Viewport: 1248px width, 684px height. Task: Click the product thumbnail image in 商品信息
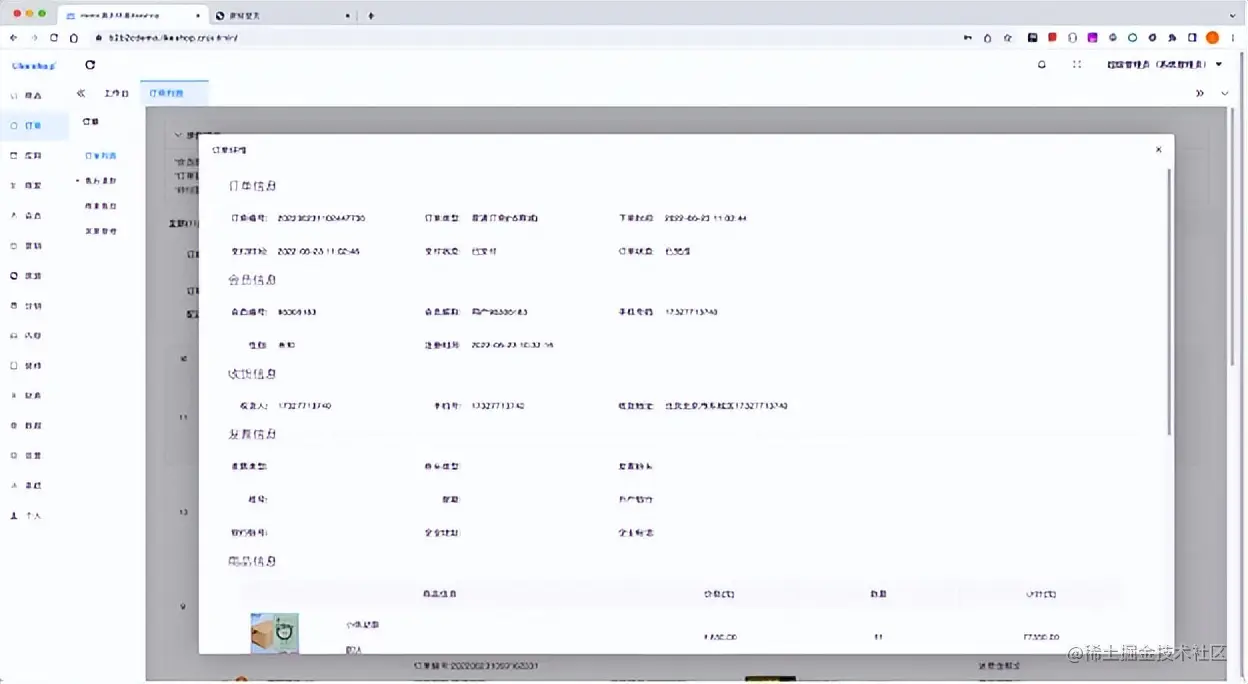pyautogui.click(x=274, y=633)
